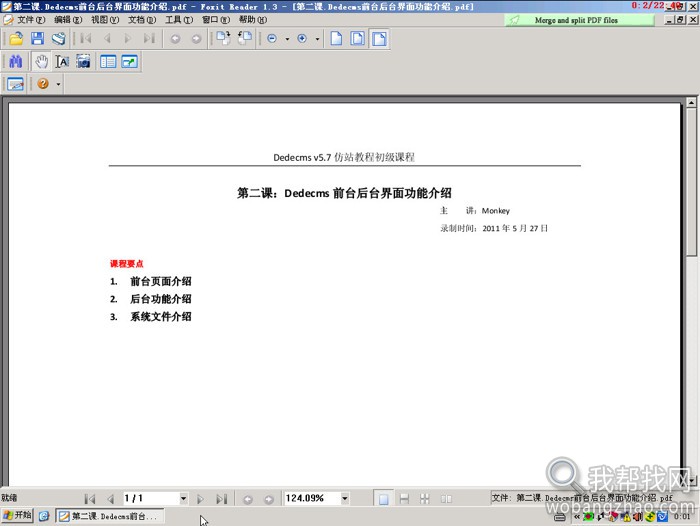Viewport: 700px width, 526px height.
Task: Save the document with the floppy icon
Action: [x=38, y=39]
